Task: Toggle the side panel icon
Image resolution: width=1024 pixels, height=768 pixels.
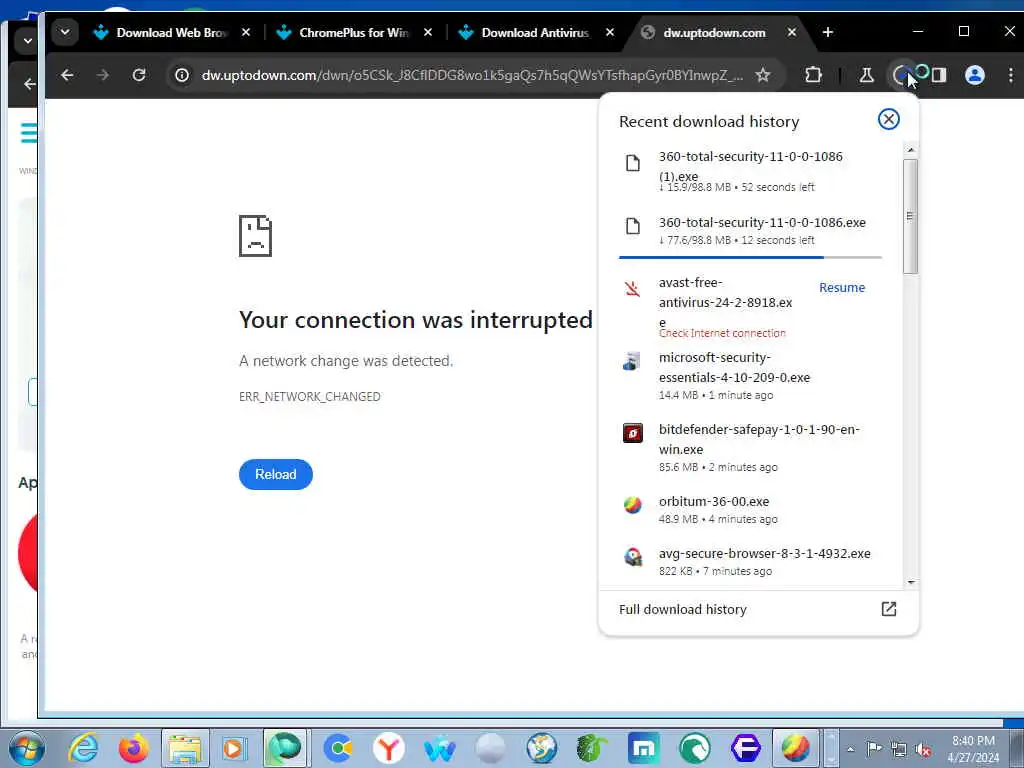Action: 939,75
